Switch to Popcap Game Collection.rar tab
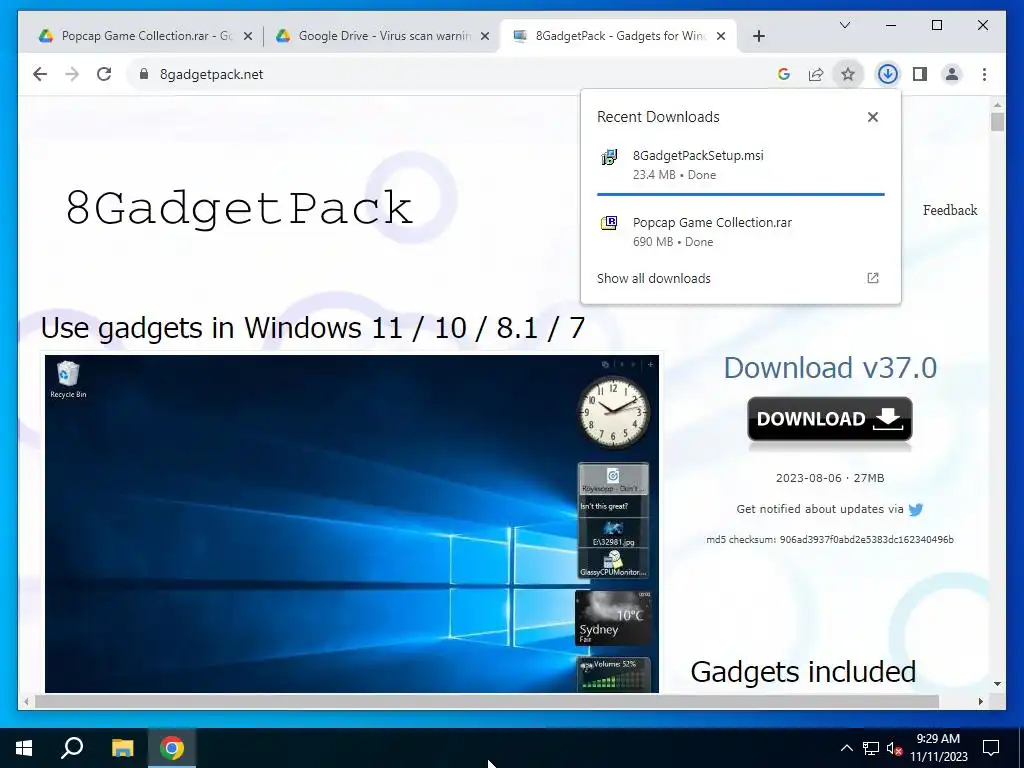The image size is (1024, 768). (145, 36)
